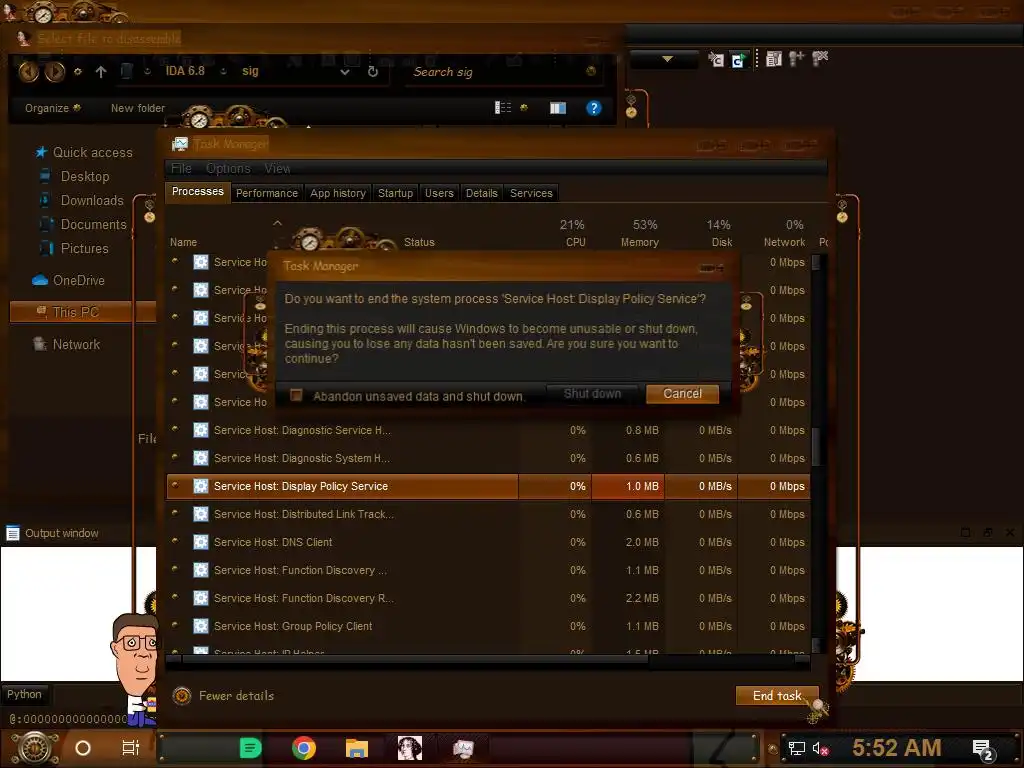Expand Service Host: Function Discovery R... row
The image size is (1024, 768).
[175, 598]
